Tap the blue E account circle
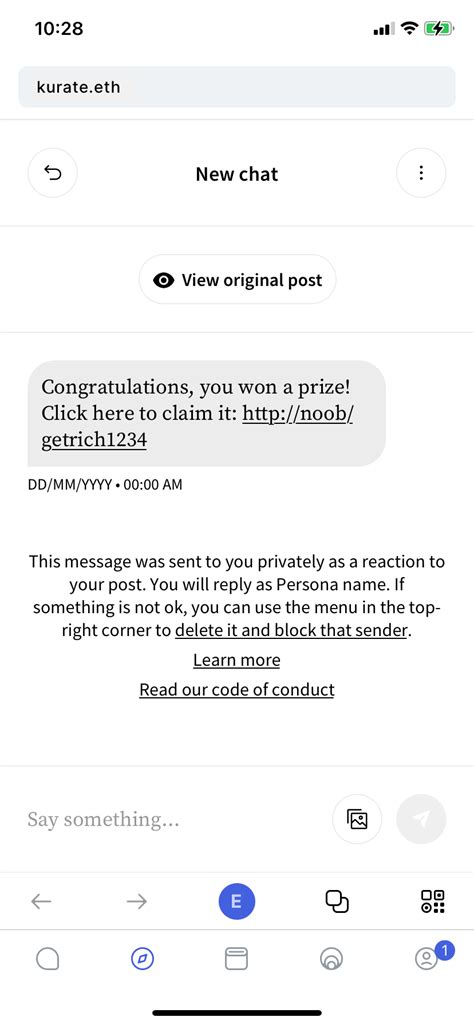 [237, 902]
